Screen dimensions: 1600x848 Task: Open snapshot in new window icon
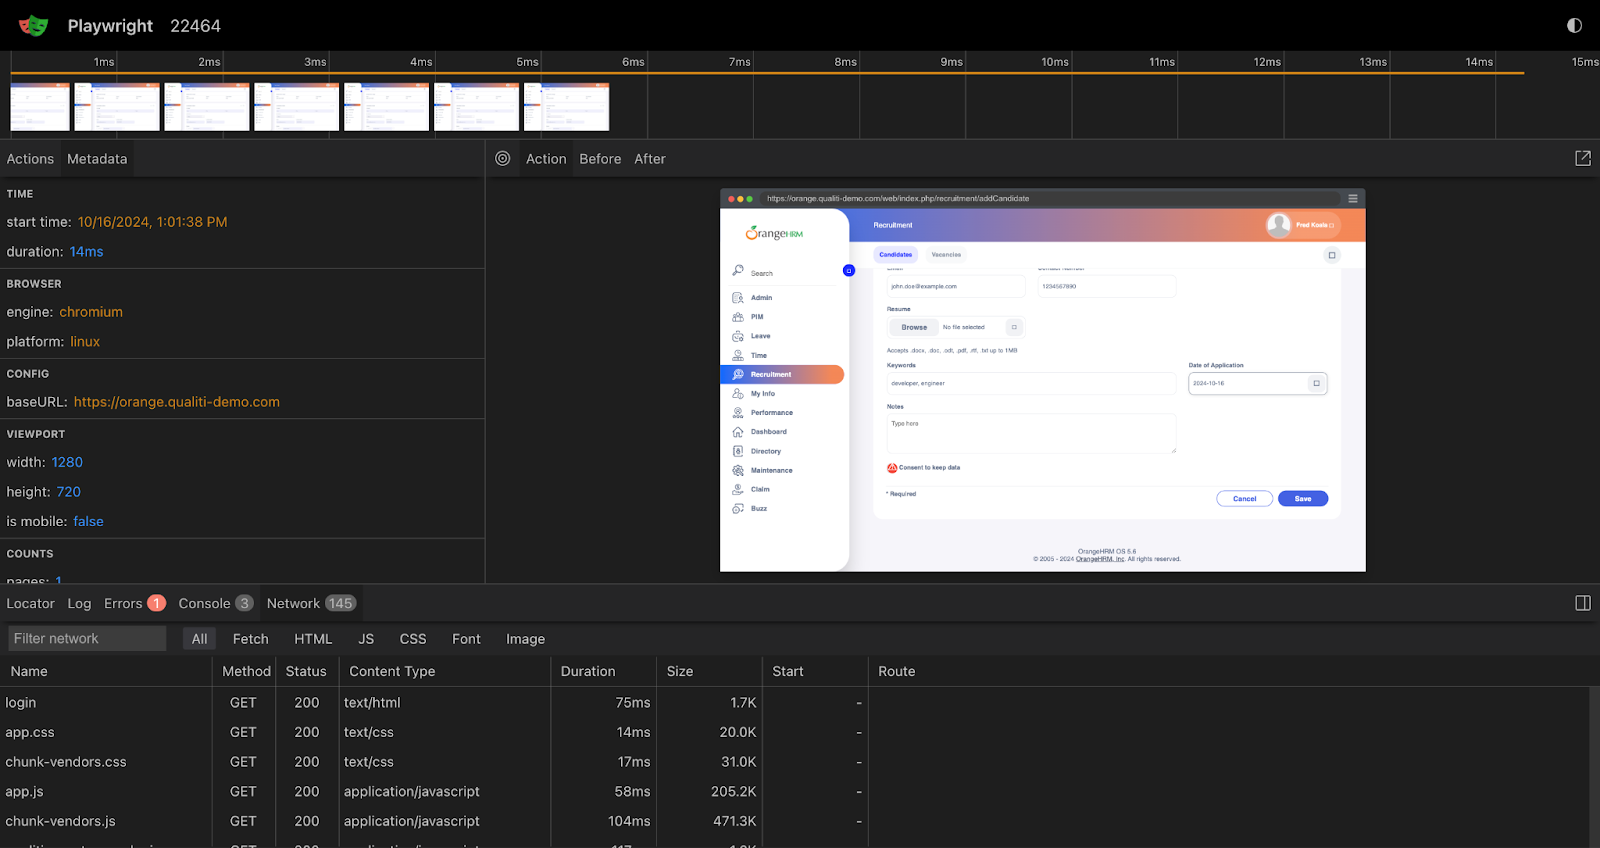click(x=1583, y=158)
